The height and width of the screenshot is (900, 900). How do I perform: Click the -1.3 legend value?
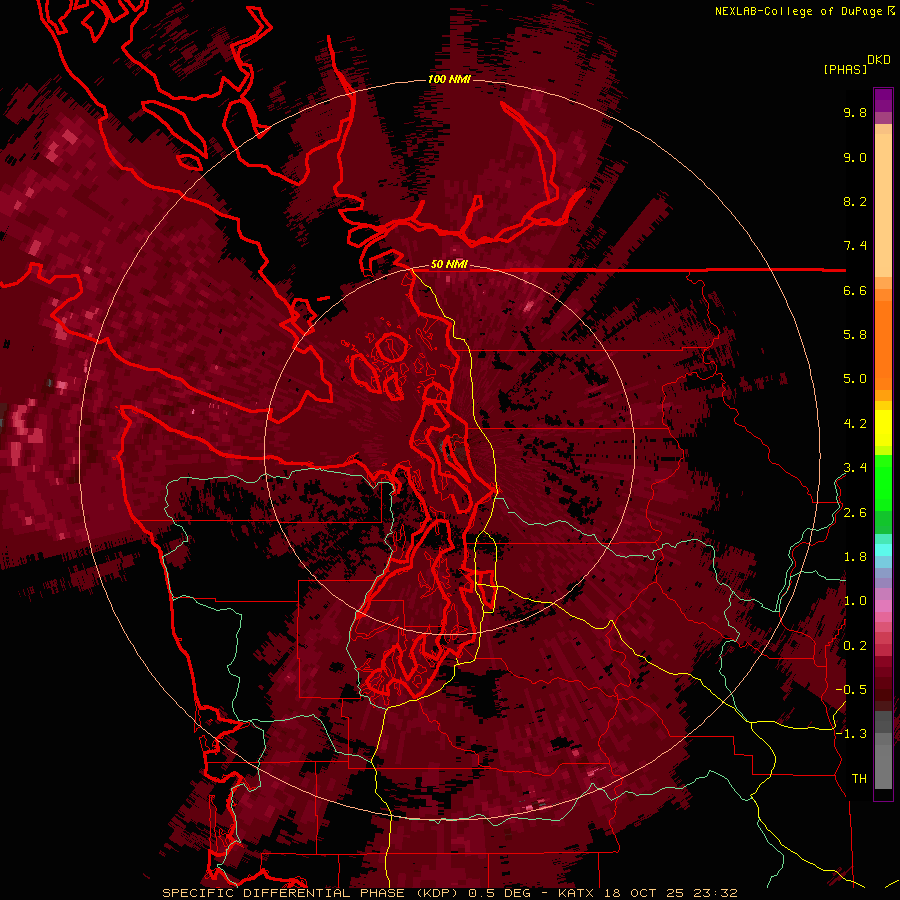pos(851,734)
